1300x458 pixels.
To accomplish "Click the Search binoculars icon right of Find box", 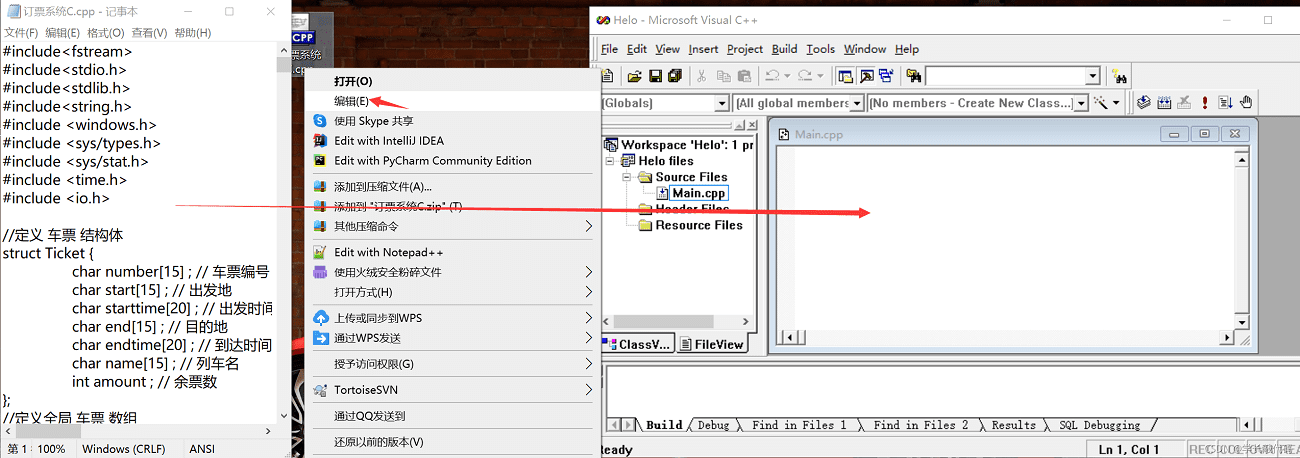I will [x=1119, y=77].
